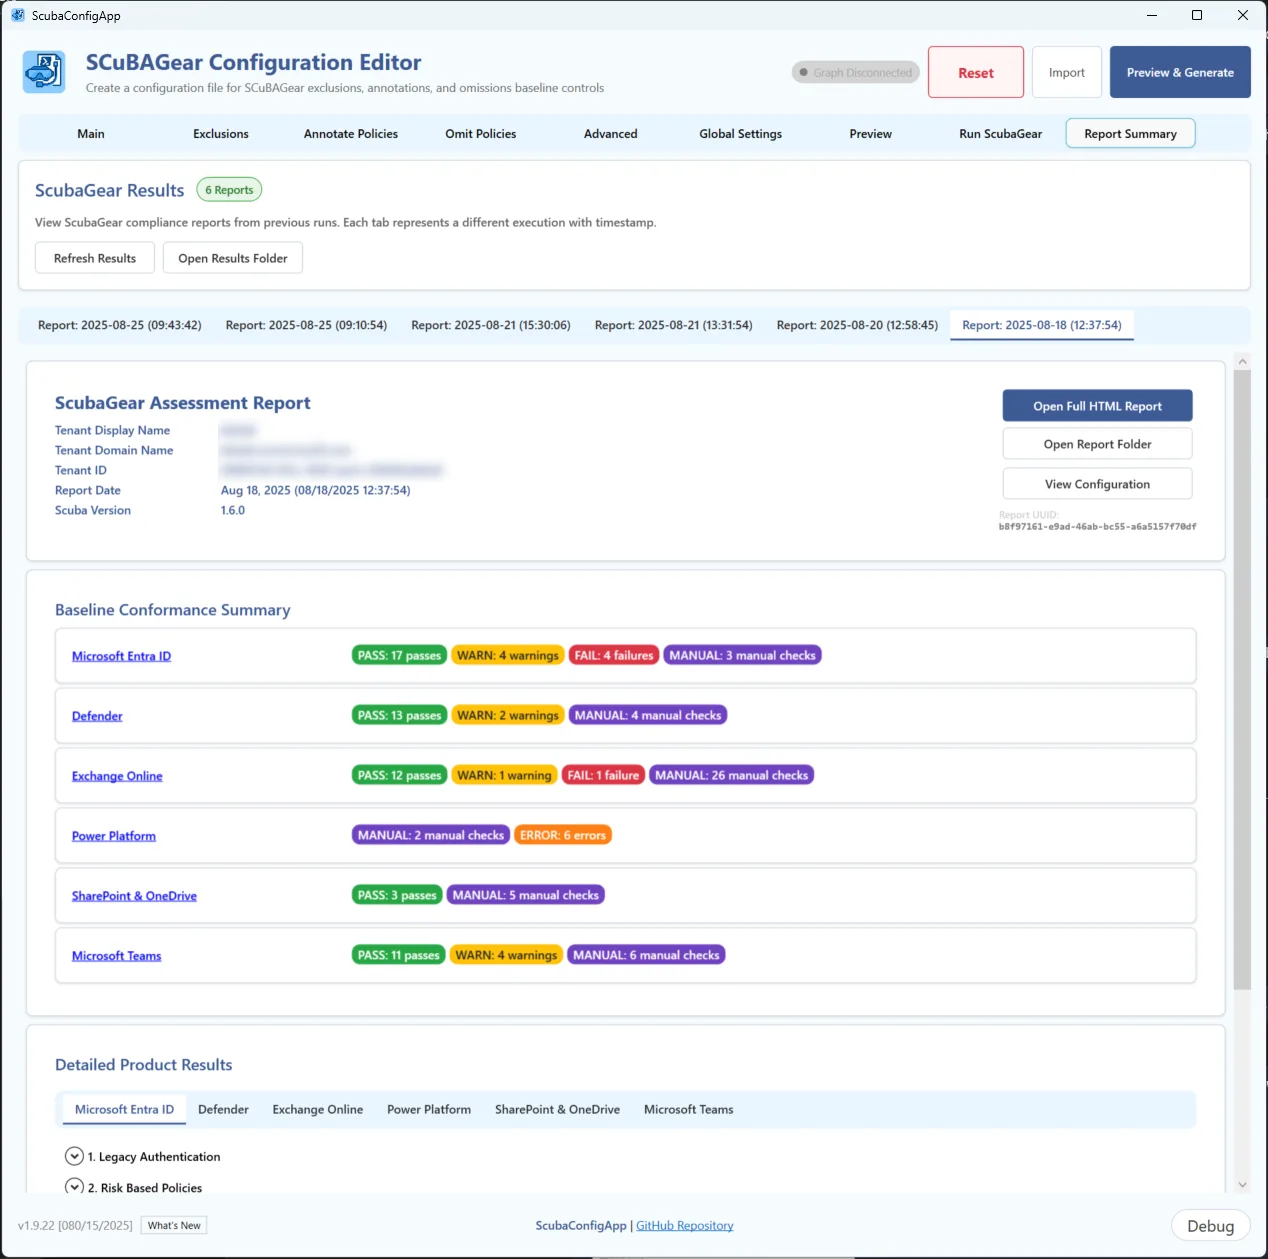Image resolution: width=1268 pixels, height=1259 pixels.
Task: Click Exchange Online MANUAL: 26 manual checks badge
Action: tap(732, 775)
